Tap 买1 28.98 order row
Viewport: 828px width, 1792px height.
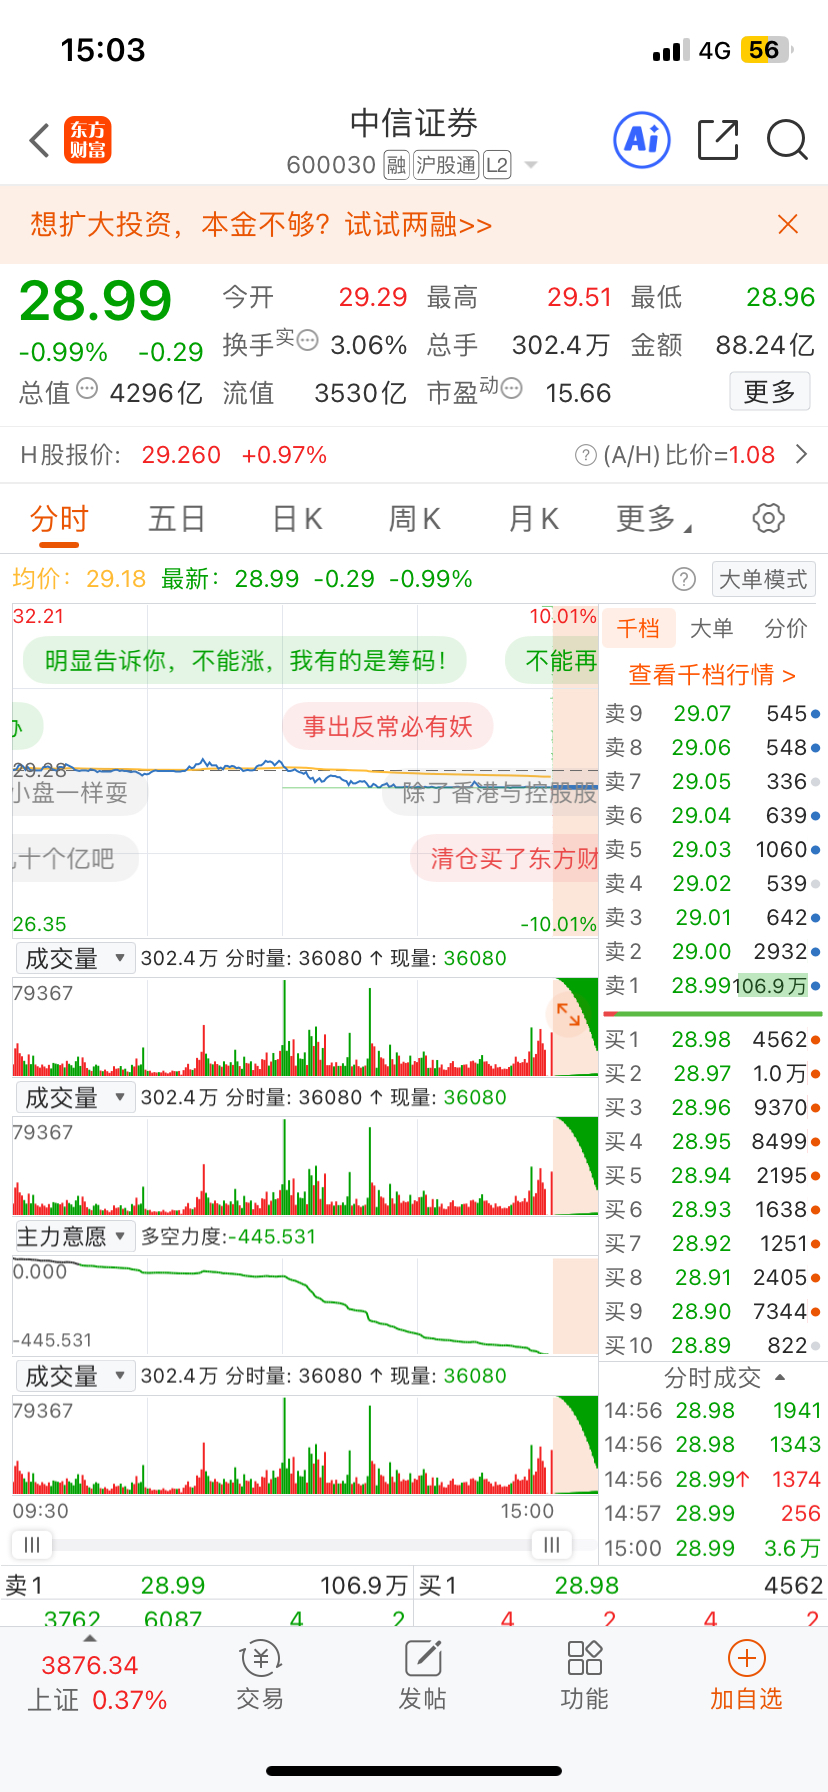(x=712, y=1040)
